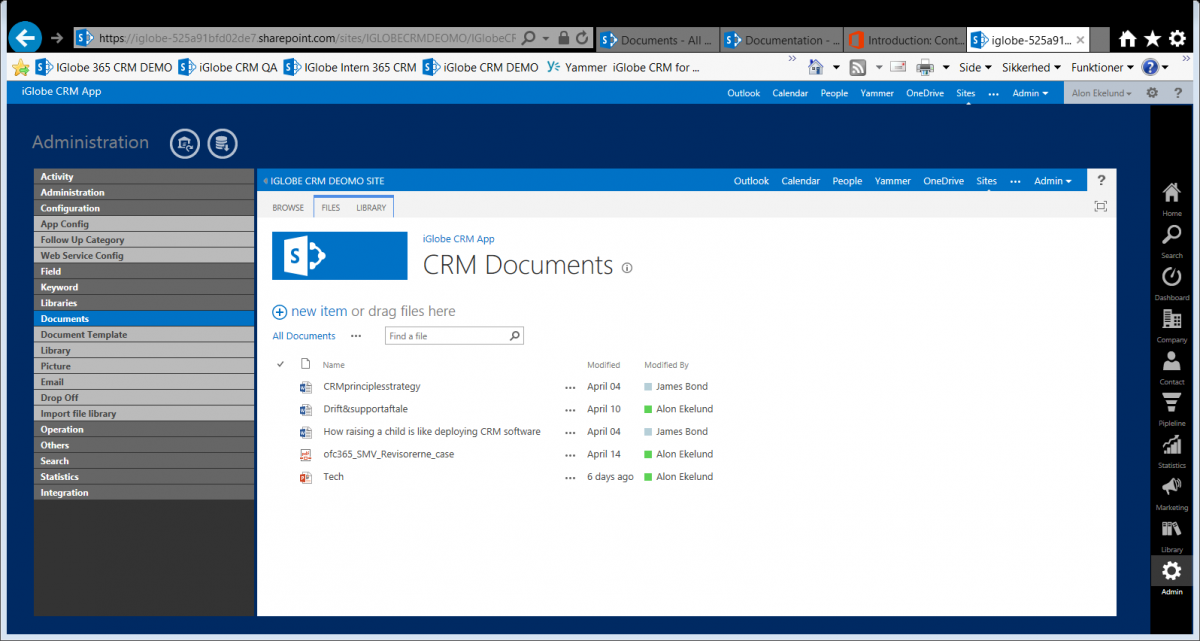The image size is (1200, 641).
Task: Open Company in the right sidebar
Action: tap(1171, 325)
